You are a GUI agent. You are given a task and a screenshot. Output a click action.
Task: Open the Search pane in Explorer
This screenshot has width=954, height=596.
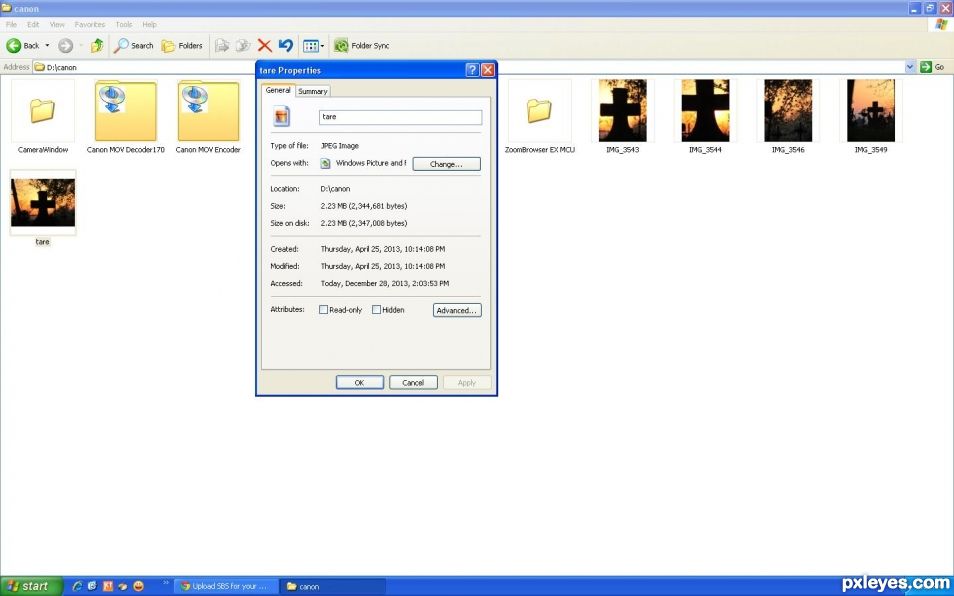coord(134,46)
